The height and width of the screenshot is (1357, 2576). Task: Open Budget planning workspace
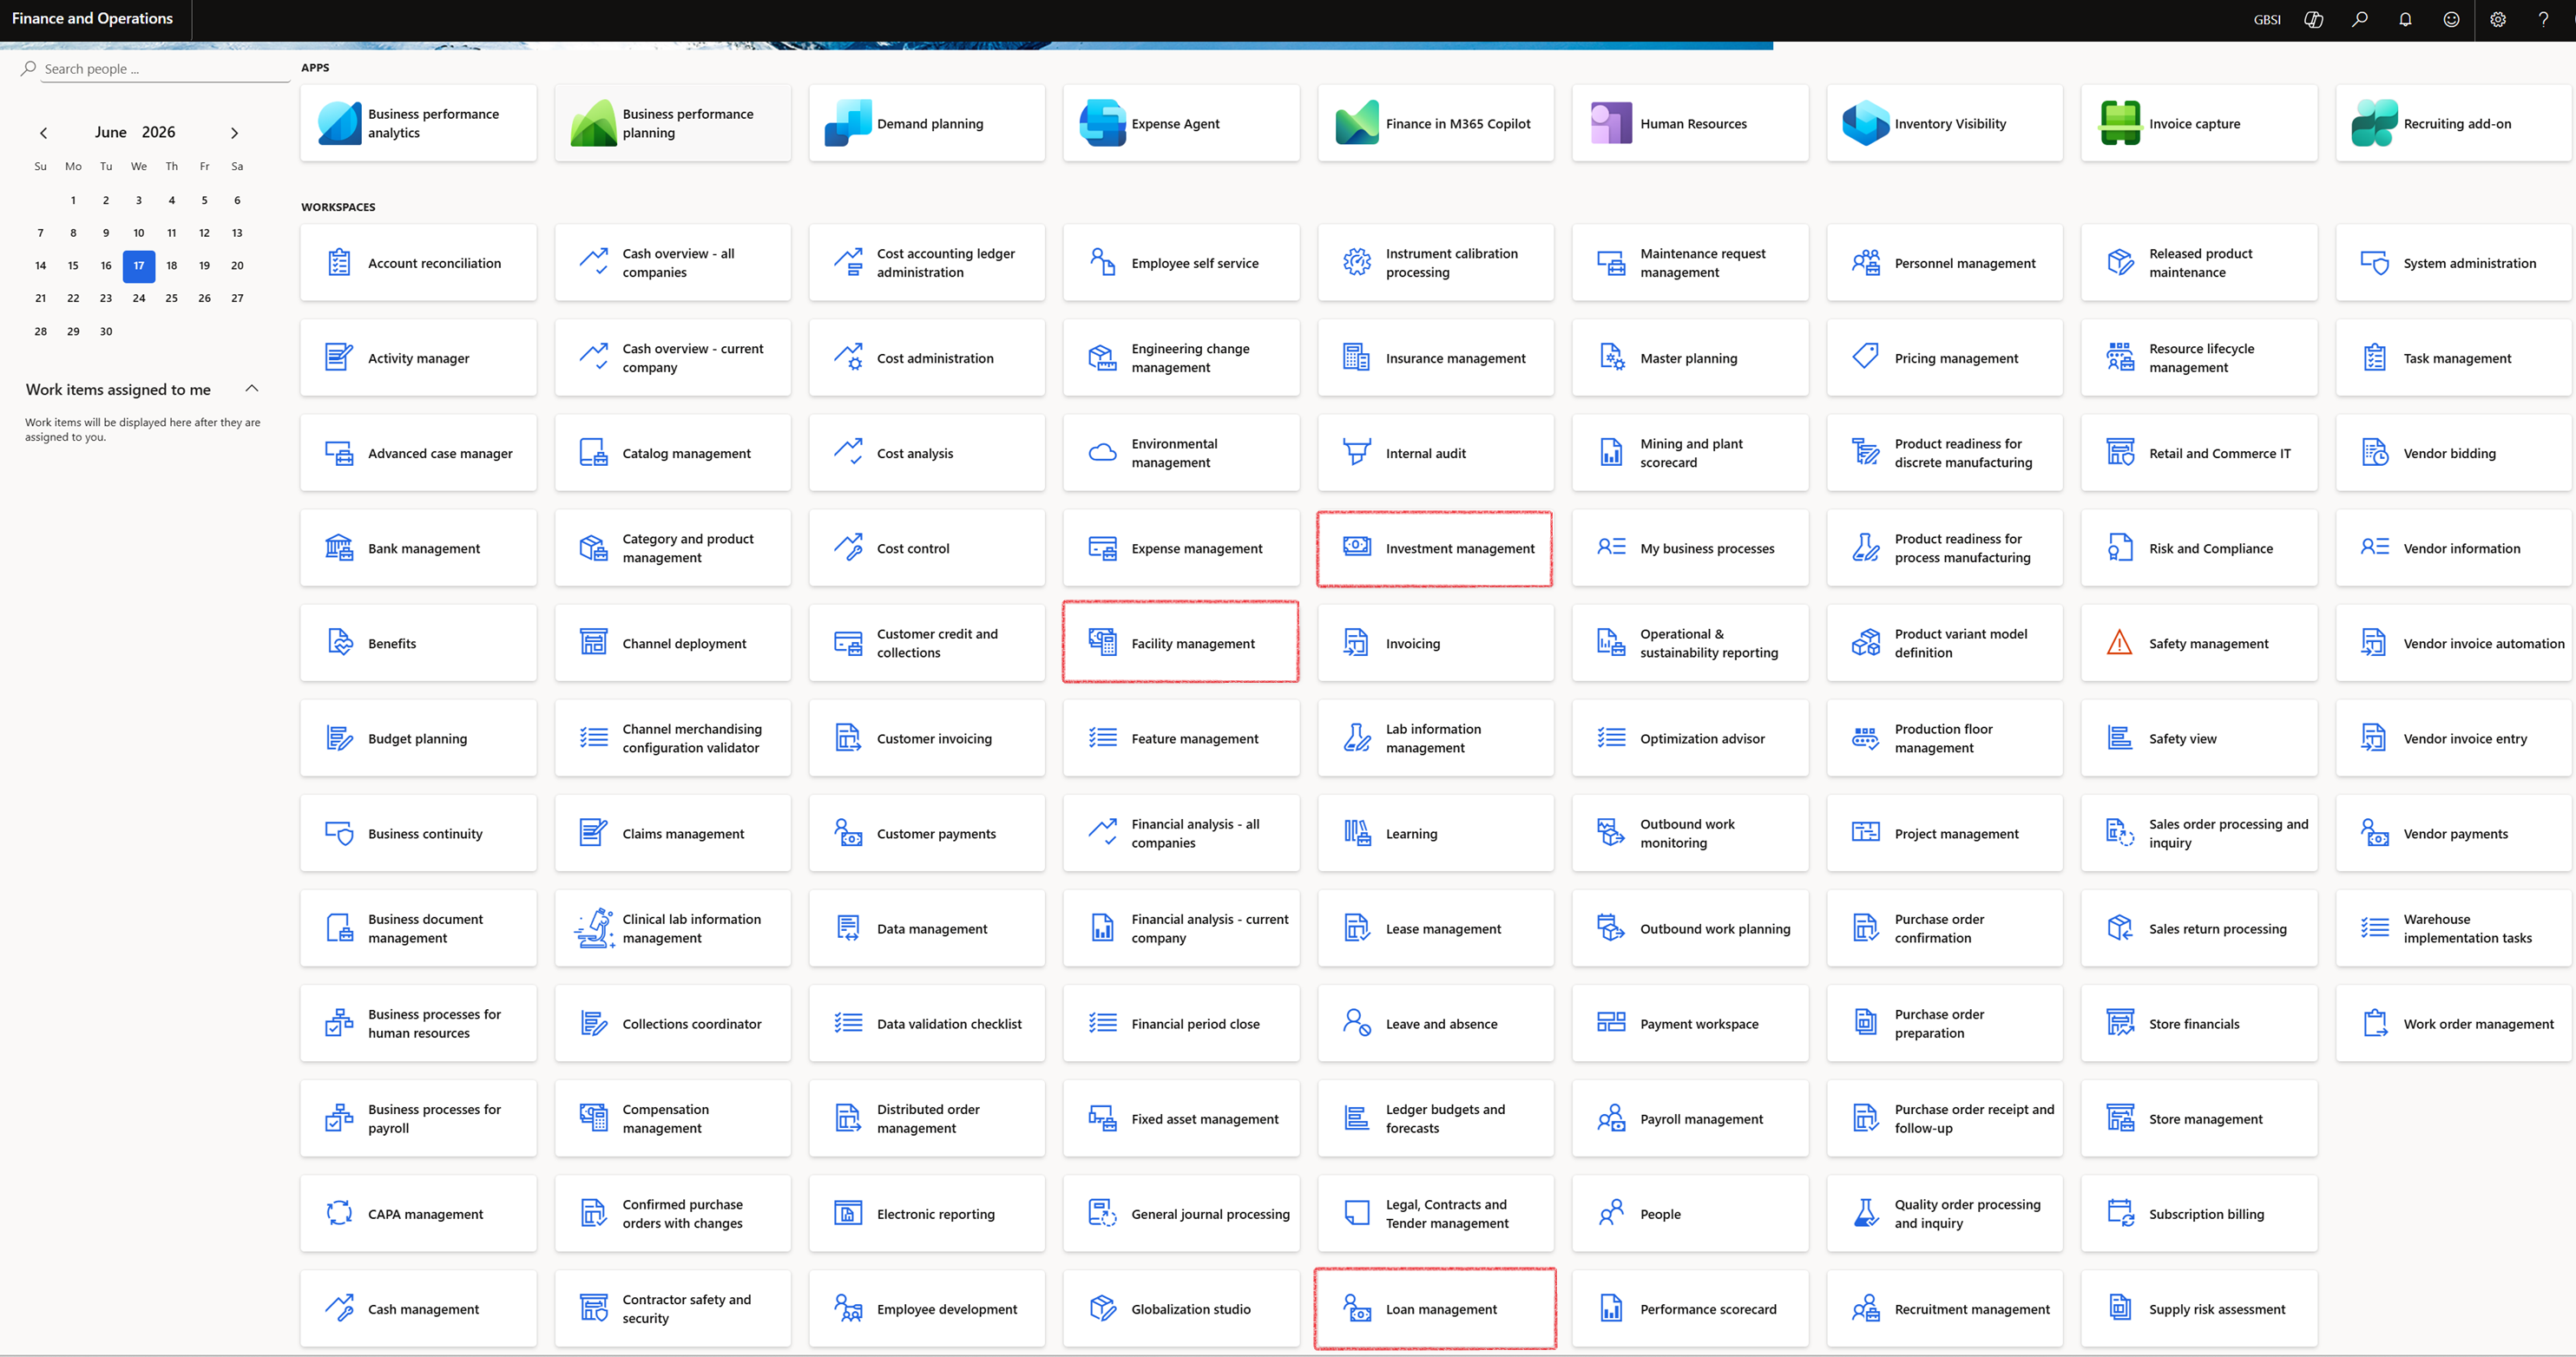point(418,738)
